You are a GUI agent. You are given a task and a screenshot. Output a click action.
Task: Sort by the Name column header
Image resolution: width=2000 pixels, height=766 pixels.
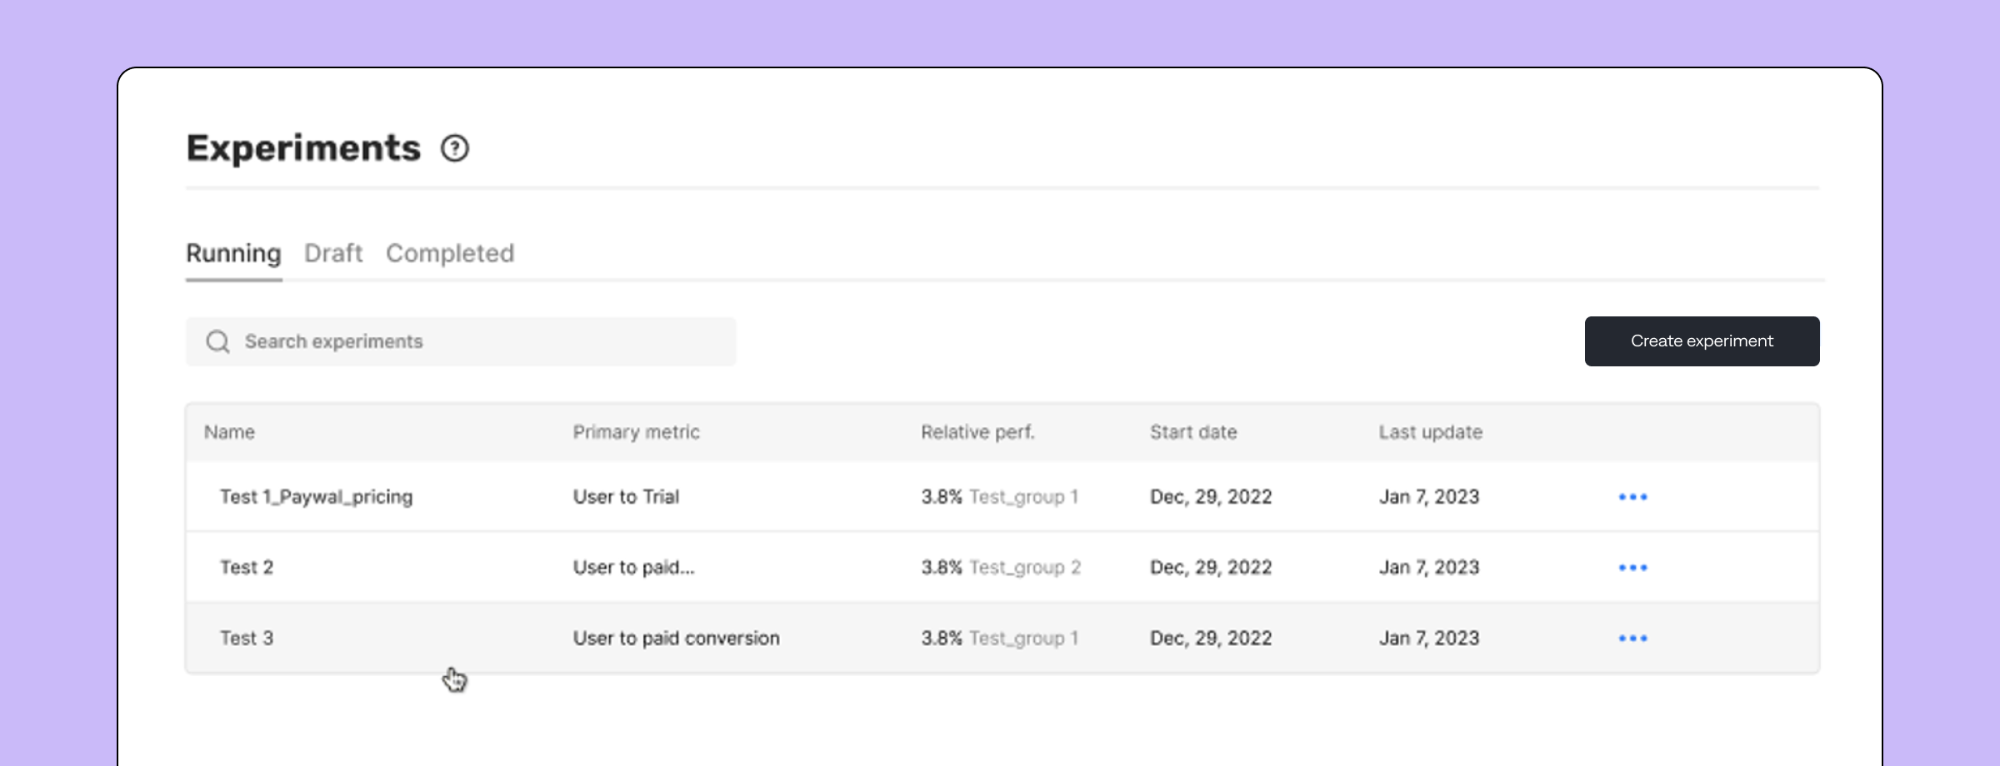pyautogui.click(x=229, y=433)
